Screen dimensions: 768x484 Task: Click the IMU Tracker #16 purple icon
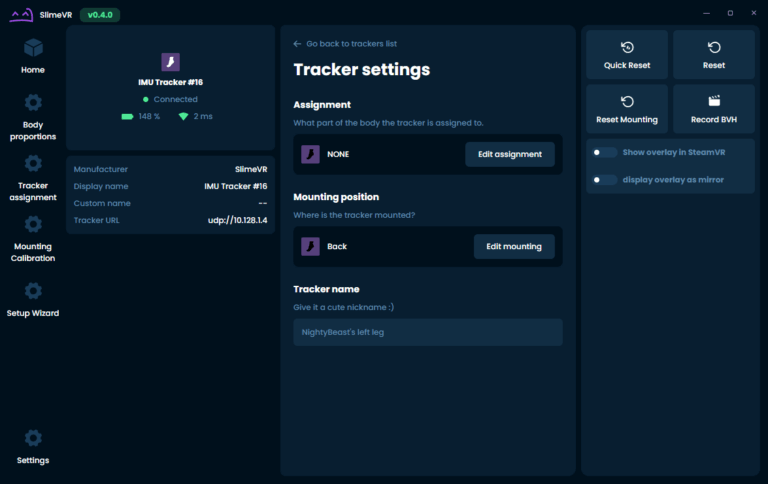[170, 62]
